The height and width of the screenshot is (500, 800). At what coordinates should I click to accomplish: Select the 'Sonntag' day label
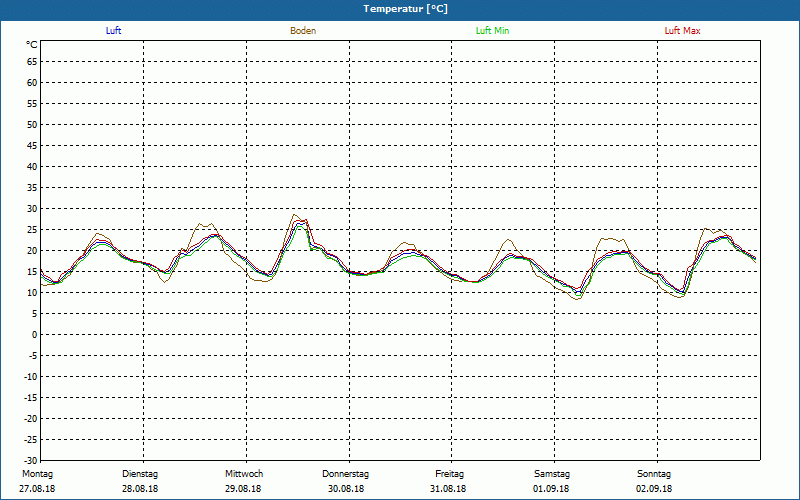654,474
